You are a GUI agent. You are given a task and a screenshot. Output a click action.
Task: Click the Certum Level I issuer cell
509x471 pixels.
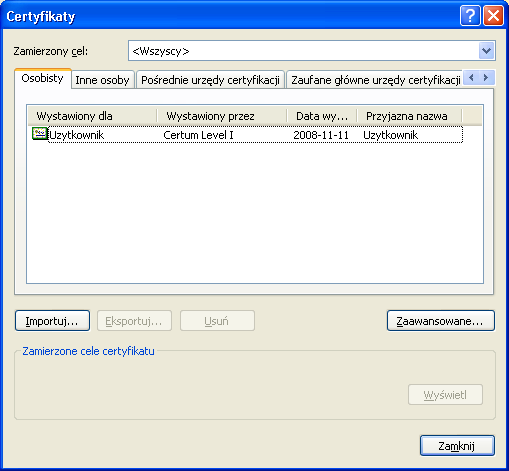[x=199, y=135]
